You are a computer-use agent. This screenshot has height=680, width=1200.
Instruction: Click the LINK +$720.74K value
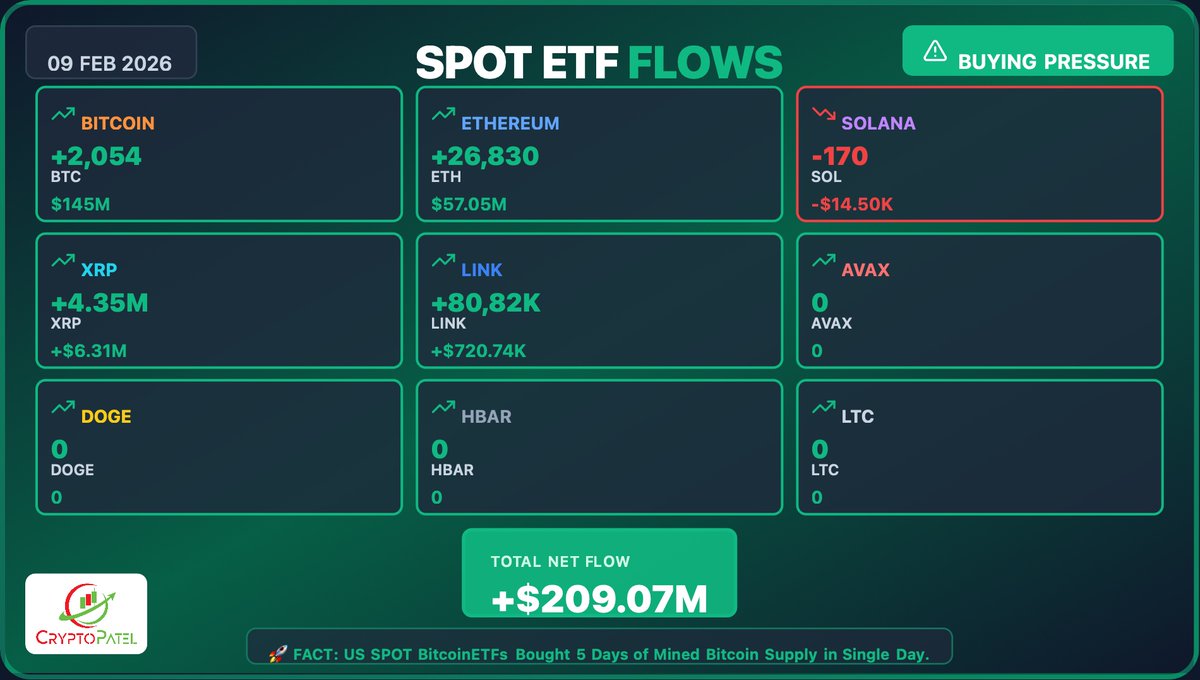click(480, 350)
